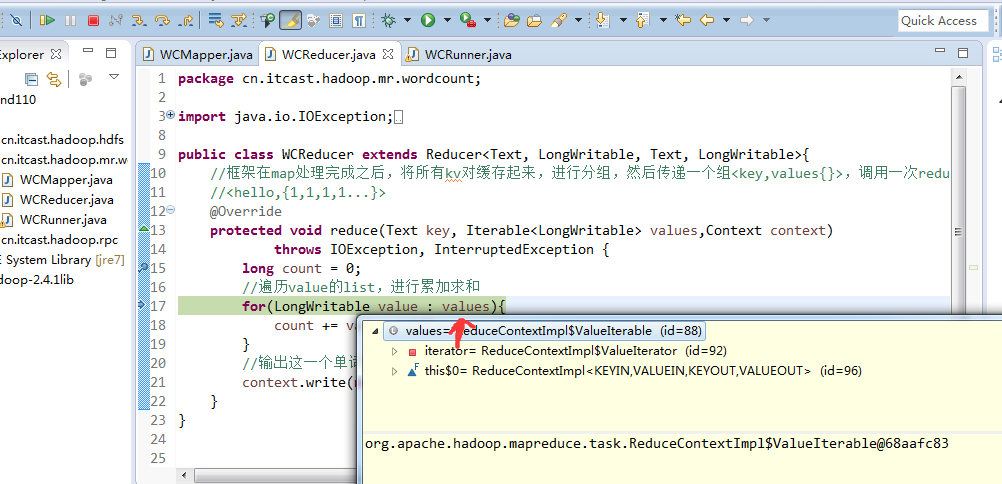This screenshot has width=1002, height=484.
Task: Open Previous Annotation dropdown arrow
Action: [x=663, y=20]
